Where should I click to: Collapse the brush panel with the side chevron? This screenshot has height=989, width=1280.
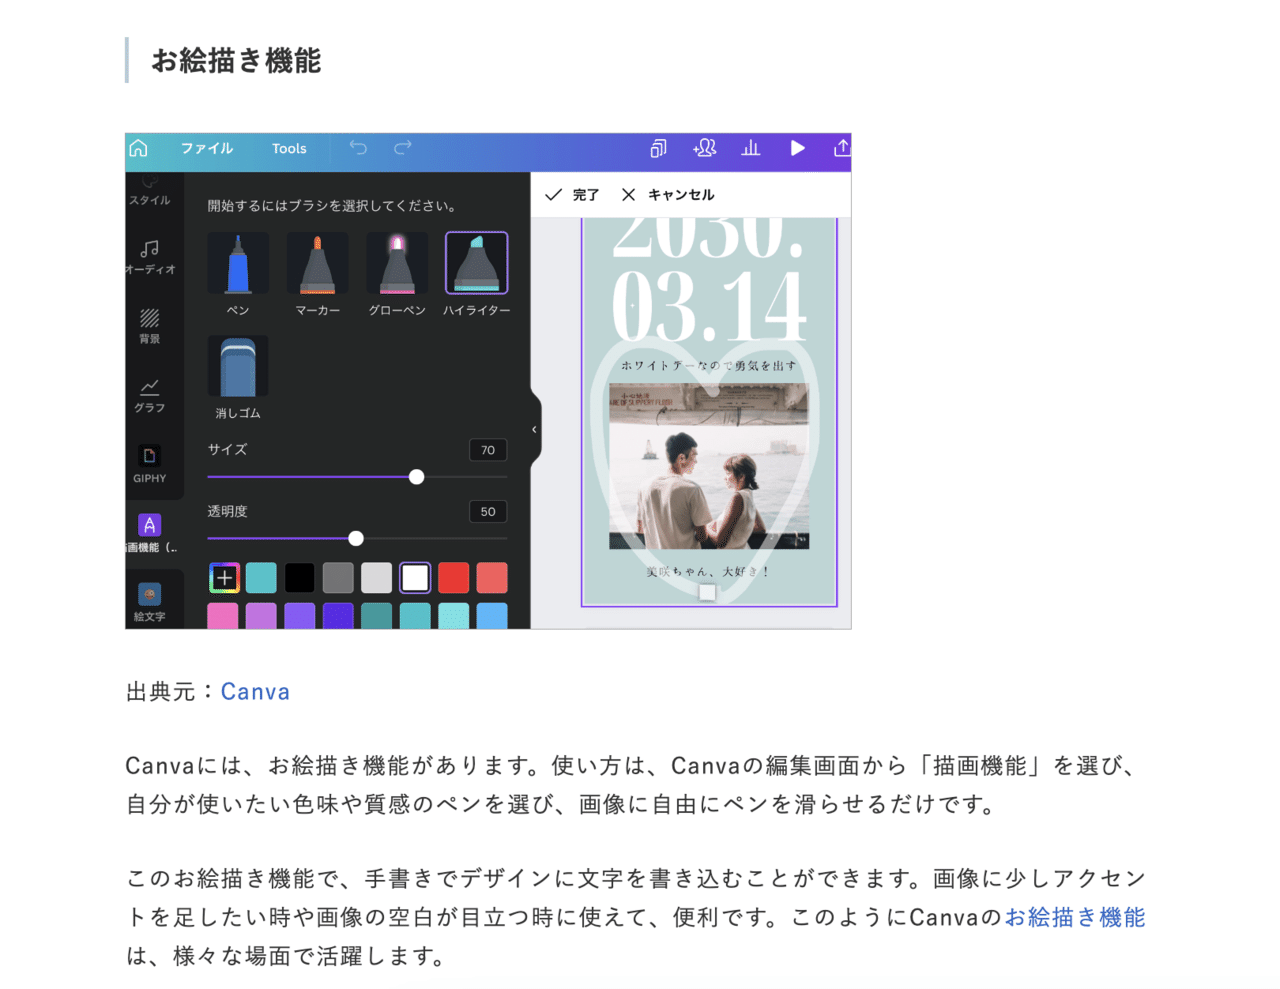coord(533,428)
